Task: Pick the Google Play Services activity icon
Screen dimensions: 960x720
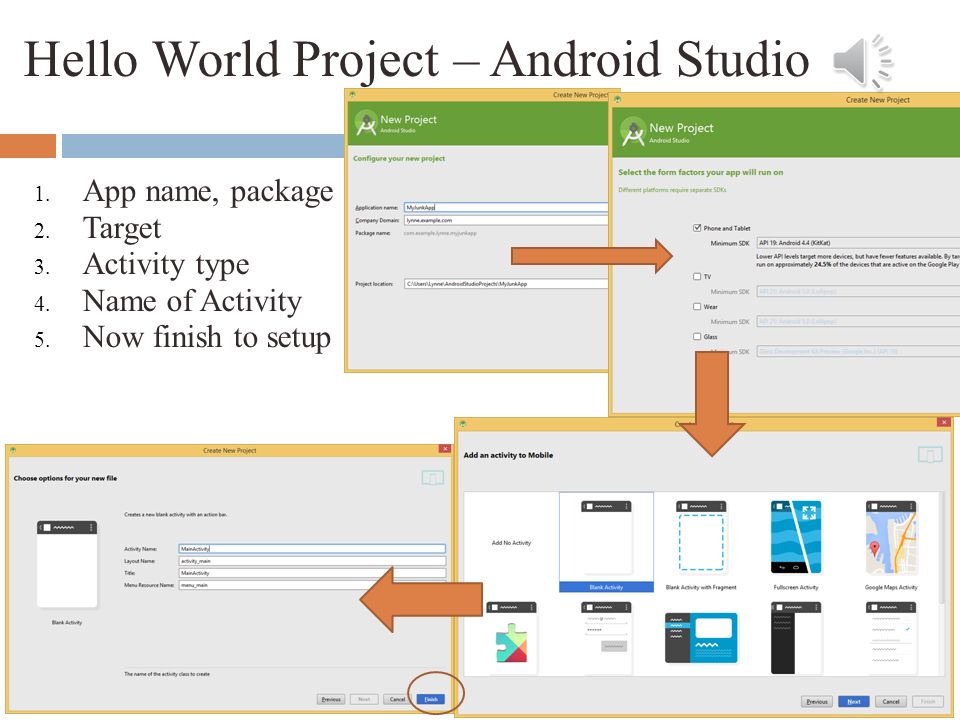Action: pos(511,639)
